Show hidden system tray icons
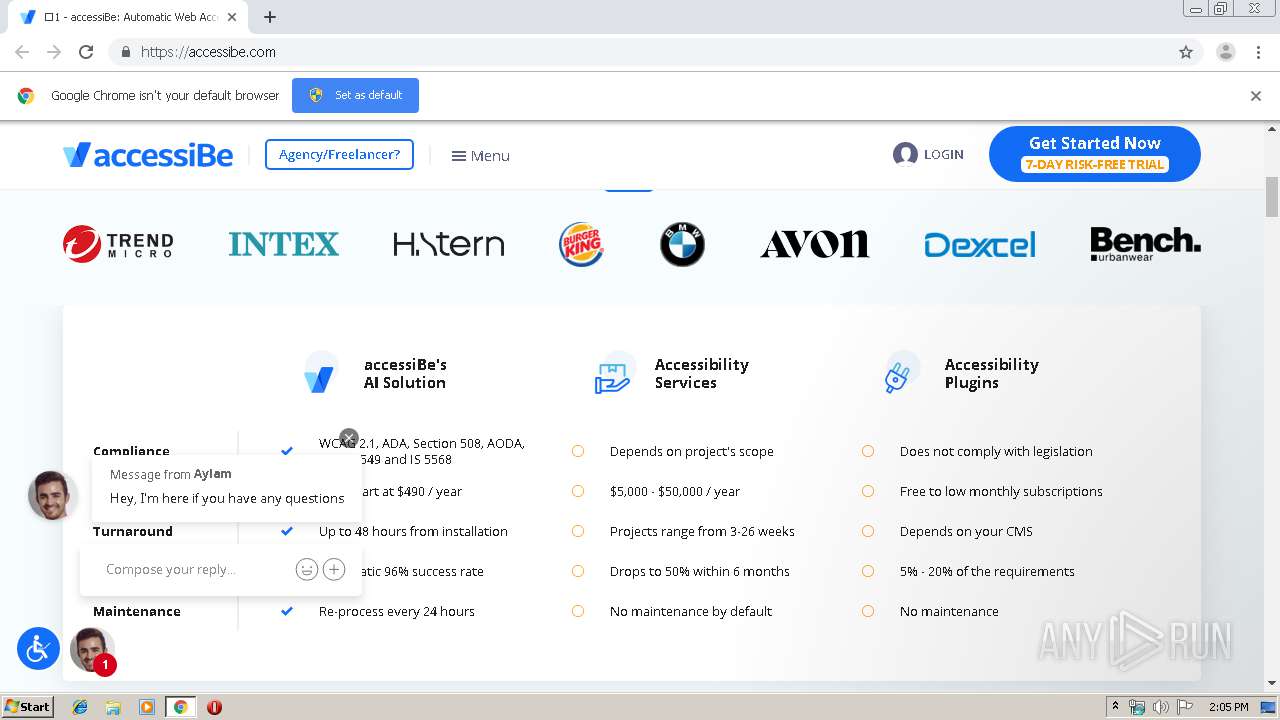This screenshot has width=1280, height=720. click(x=1115, y=707)
